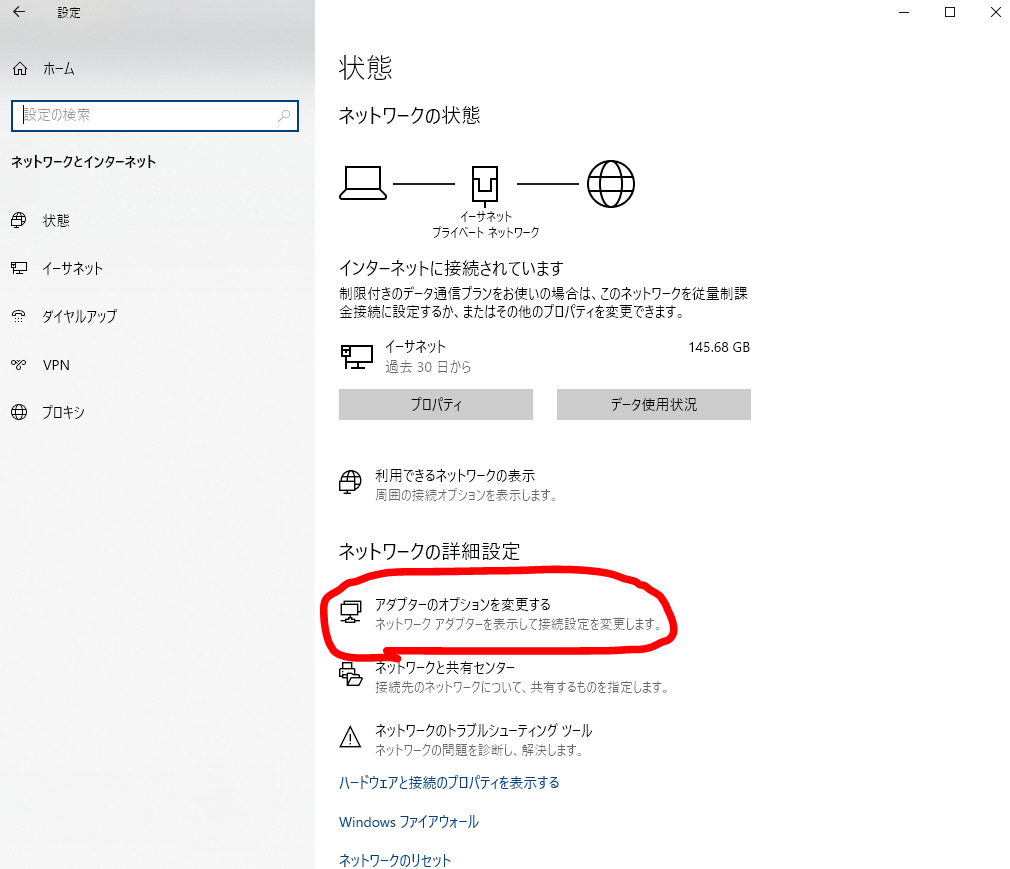Open the プロパティ button

click(436, 405)
